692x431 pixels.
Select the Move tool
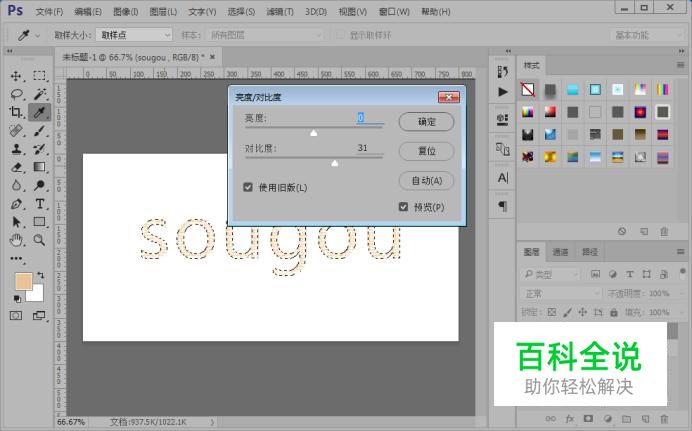tap(16, 76)
